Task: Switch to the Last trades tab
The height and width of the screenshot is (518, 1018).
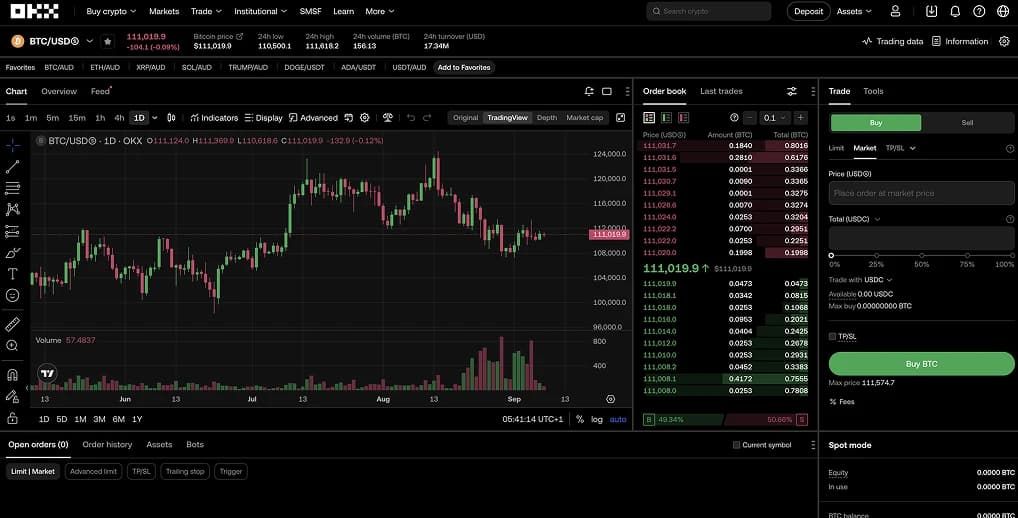Action: tap(721, 92)
